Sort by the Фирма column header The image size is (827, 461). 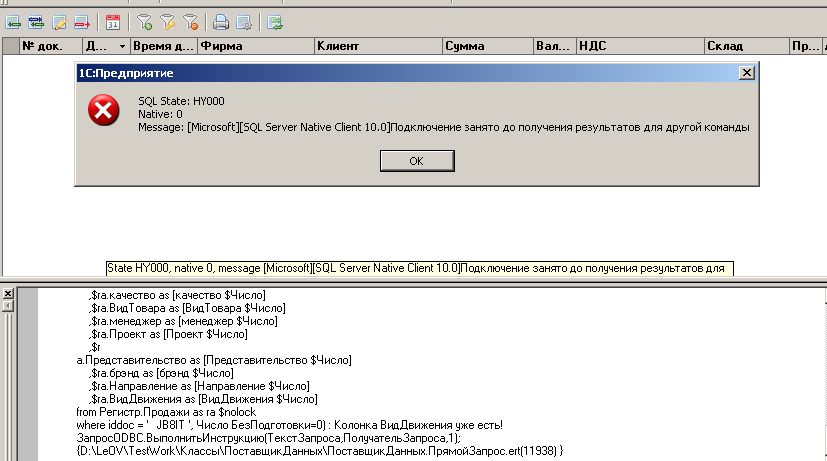(x=255, y=46)
